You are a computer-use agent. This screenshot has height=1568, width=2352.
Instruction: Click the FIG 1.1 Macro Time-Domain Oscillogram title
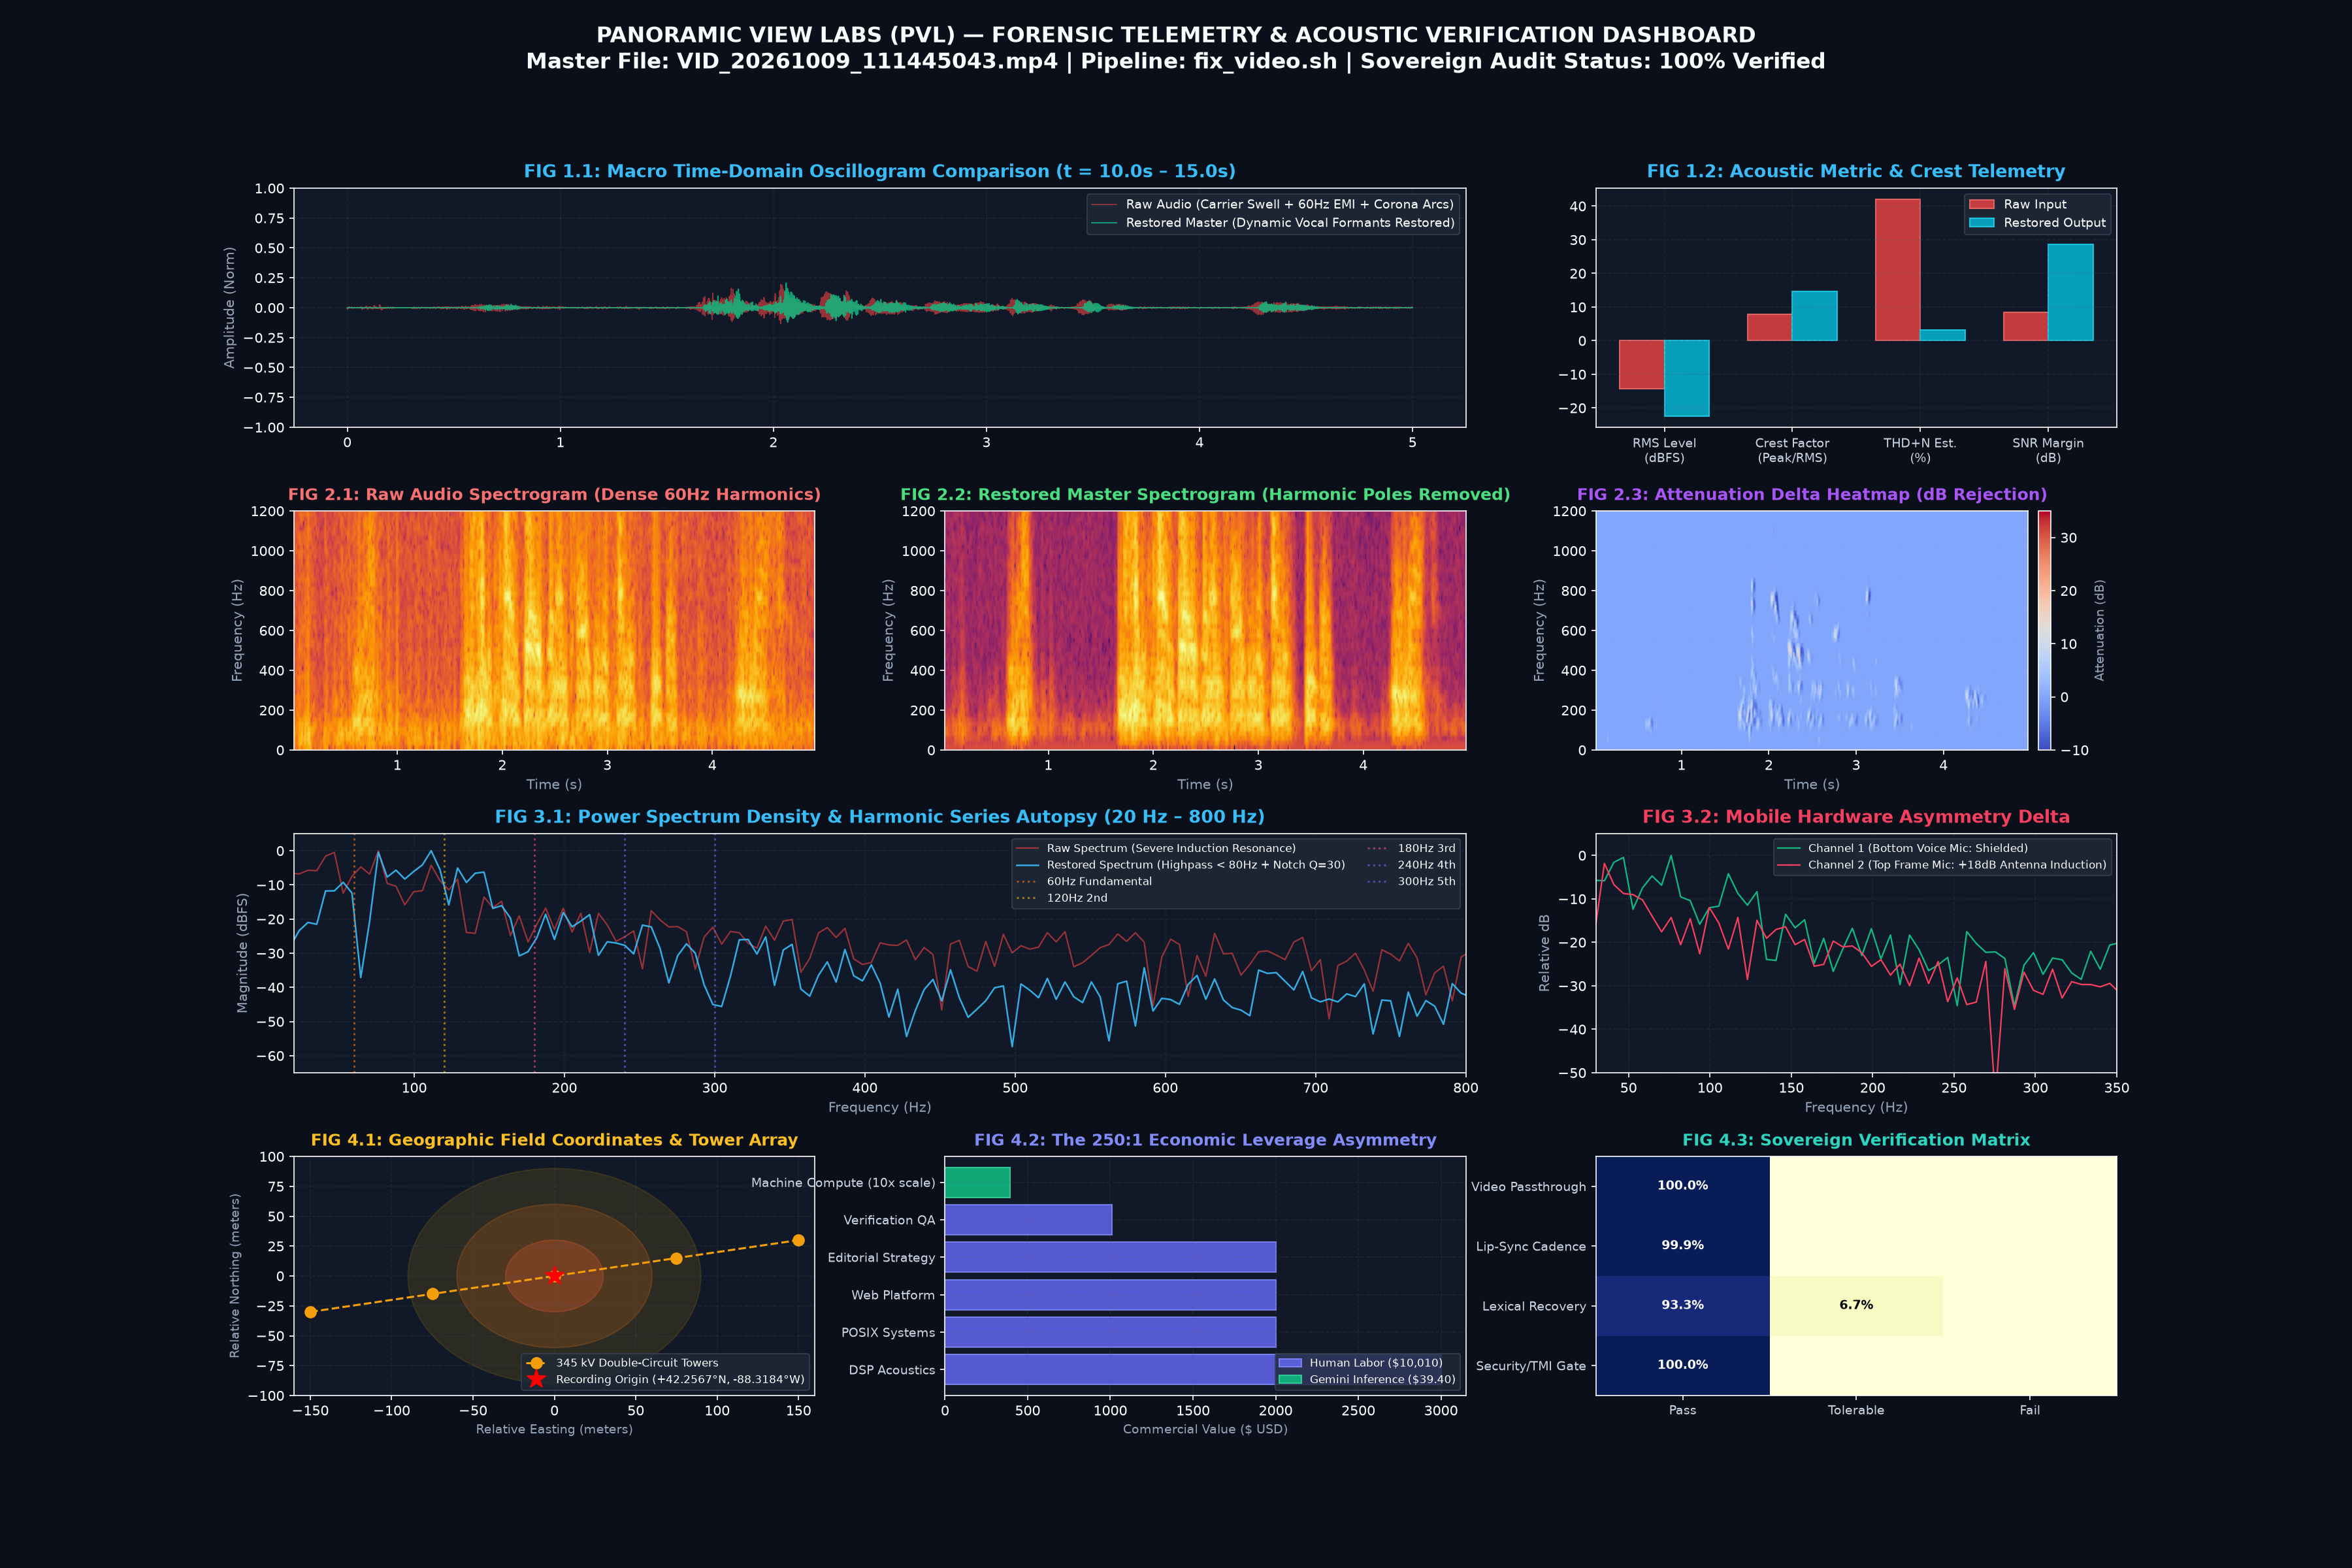point(880,171)
